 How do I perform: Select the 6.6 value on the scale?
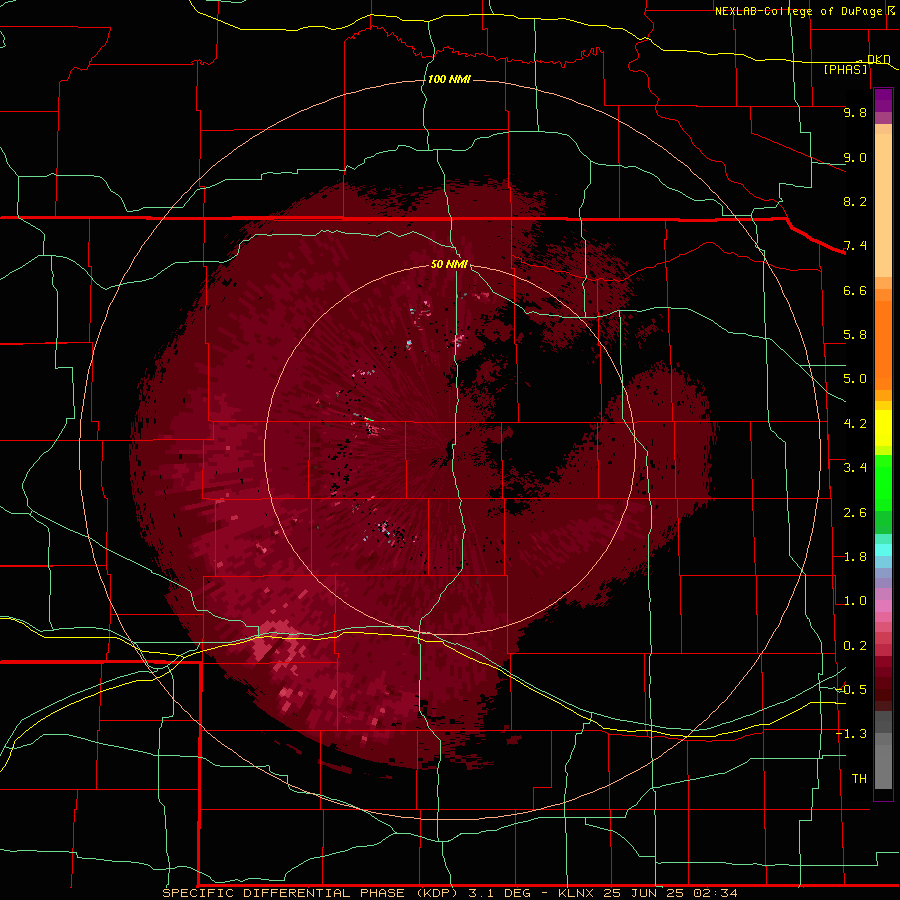[855, 290]
